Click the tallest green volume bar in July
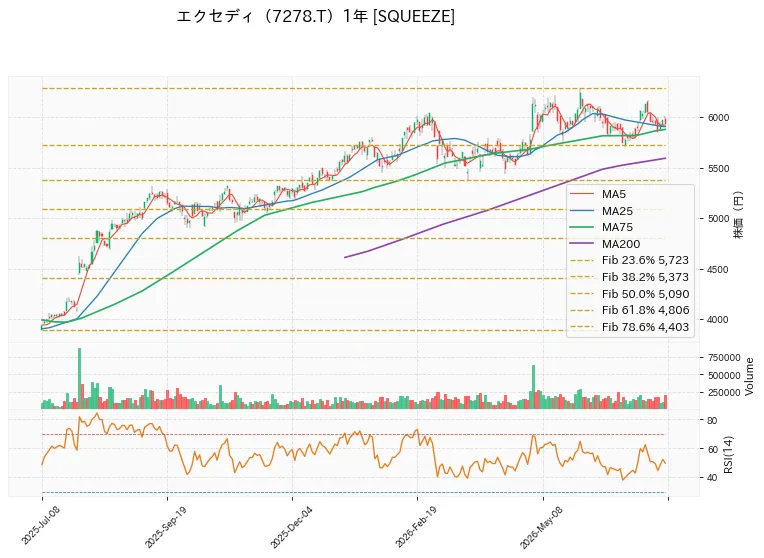Viewport: 764px width, 558px height. (79, 378)
